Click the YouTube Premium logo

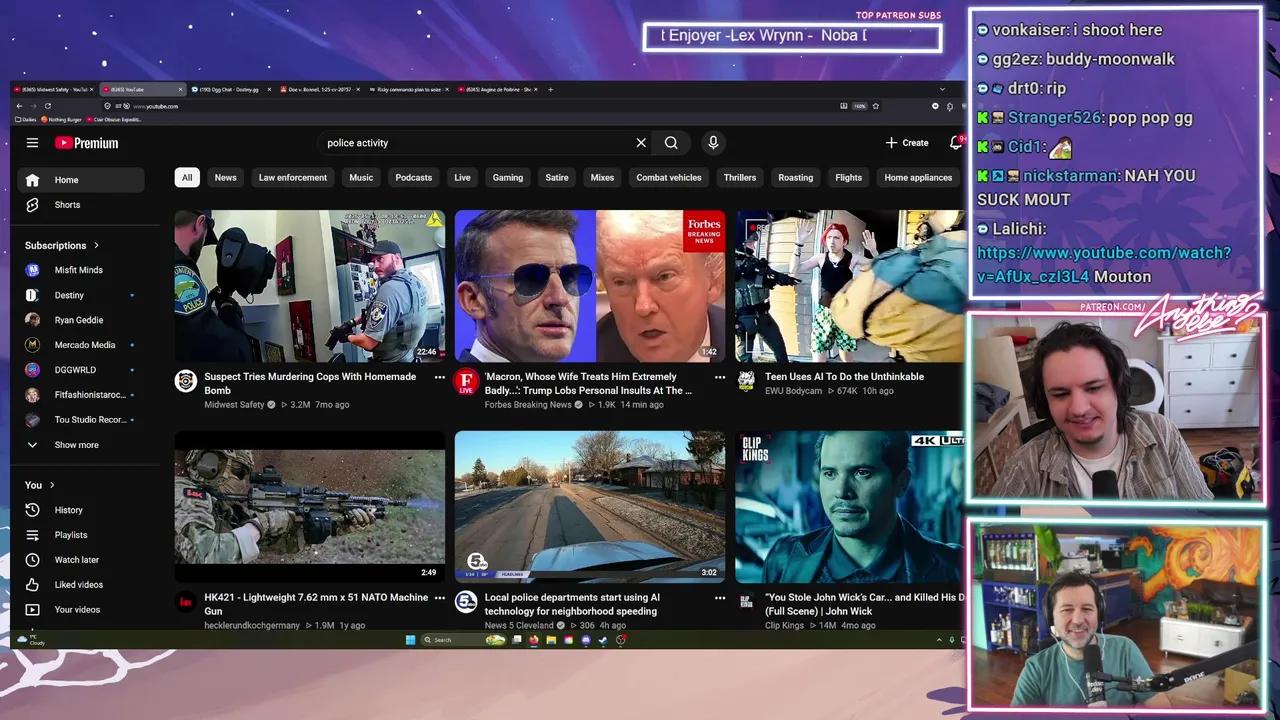tap(86, 143)
